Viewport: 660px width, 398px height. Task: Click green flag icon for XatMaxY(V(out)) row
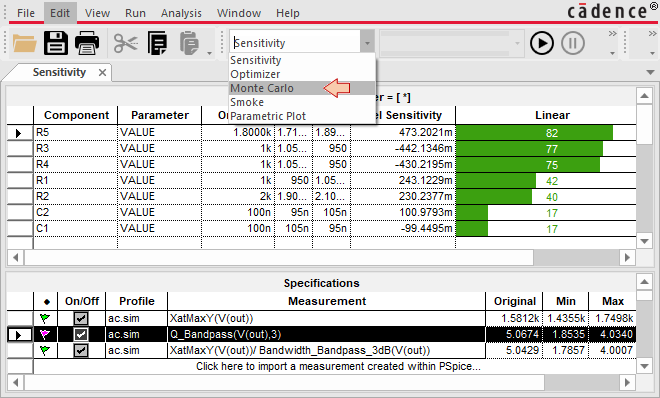[x=45, y=318]
